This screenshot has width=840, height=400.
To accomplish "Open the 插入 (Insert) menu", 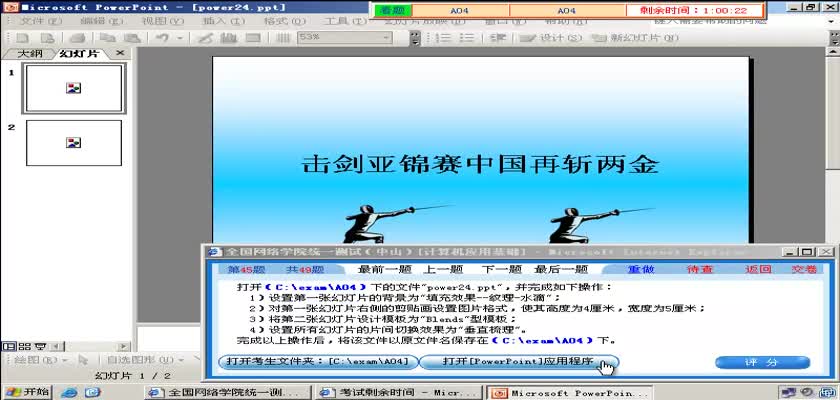I will pos(223,21).
